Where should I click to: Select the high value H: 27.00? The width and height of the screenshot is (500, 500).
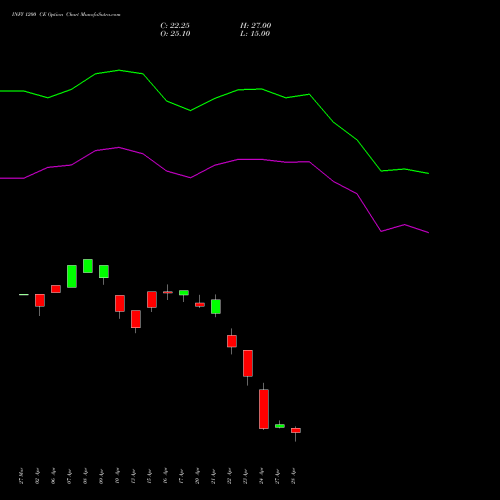point(256,26)
